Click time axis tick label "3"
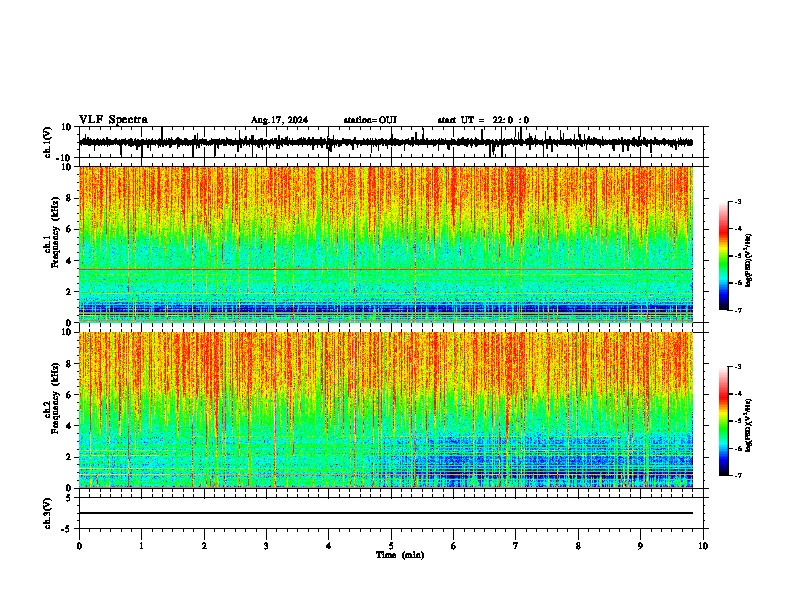 pos(266,546)
